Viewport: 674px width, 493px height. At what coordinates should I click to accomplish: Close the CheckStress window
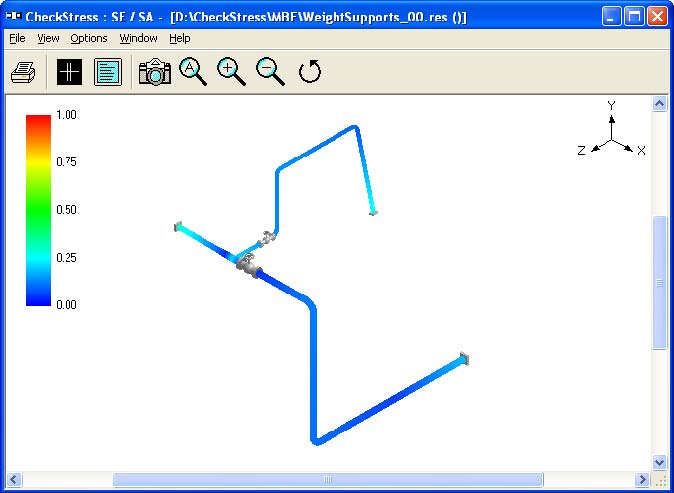coord(657,16)
